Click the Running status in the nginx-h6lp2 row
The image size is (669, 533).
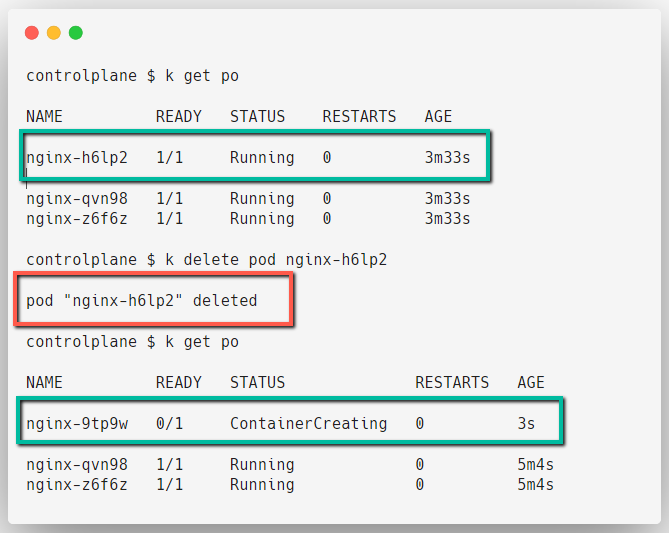[262, 157]
